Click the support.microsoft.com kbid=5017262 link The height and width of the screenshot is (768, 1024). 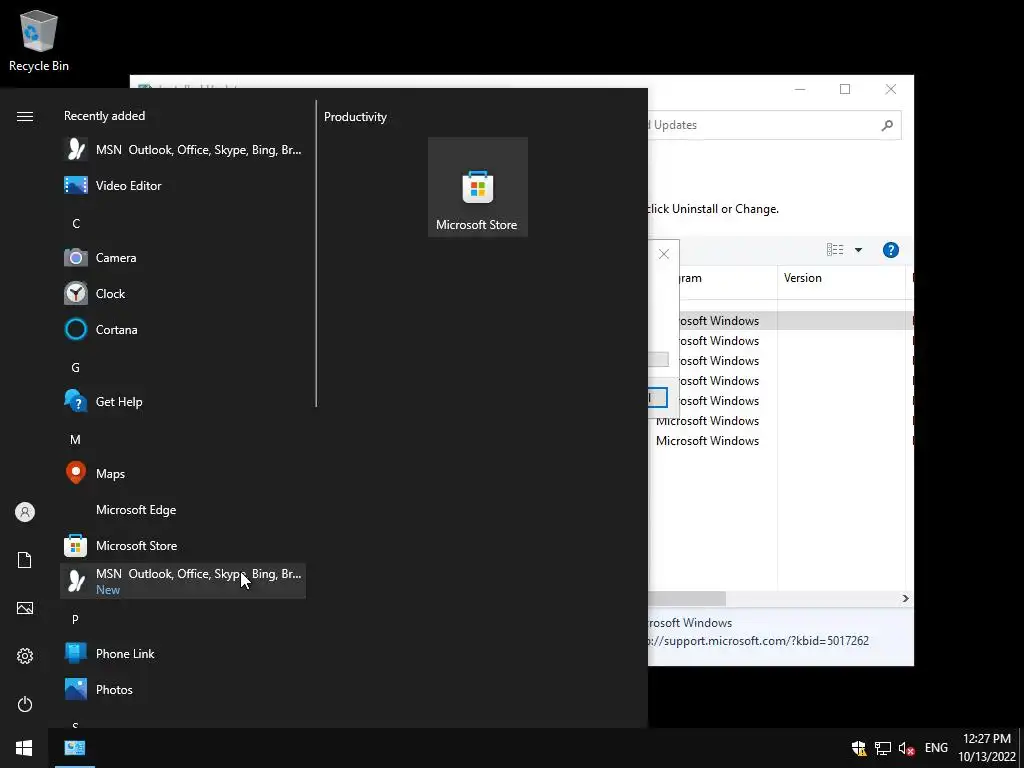pyautogui.click(x=760, y=641)
